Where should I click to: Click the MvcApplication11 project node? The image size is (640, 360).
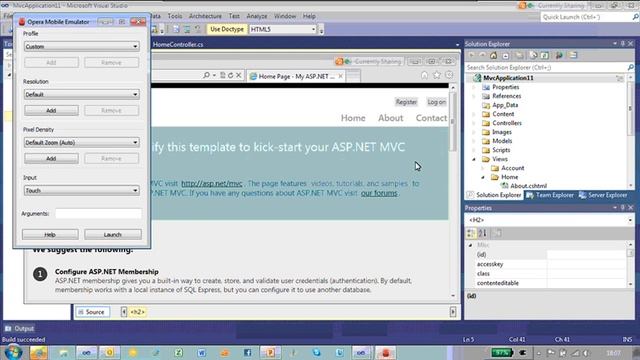point(508,78)
